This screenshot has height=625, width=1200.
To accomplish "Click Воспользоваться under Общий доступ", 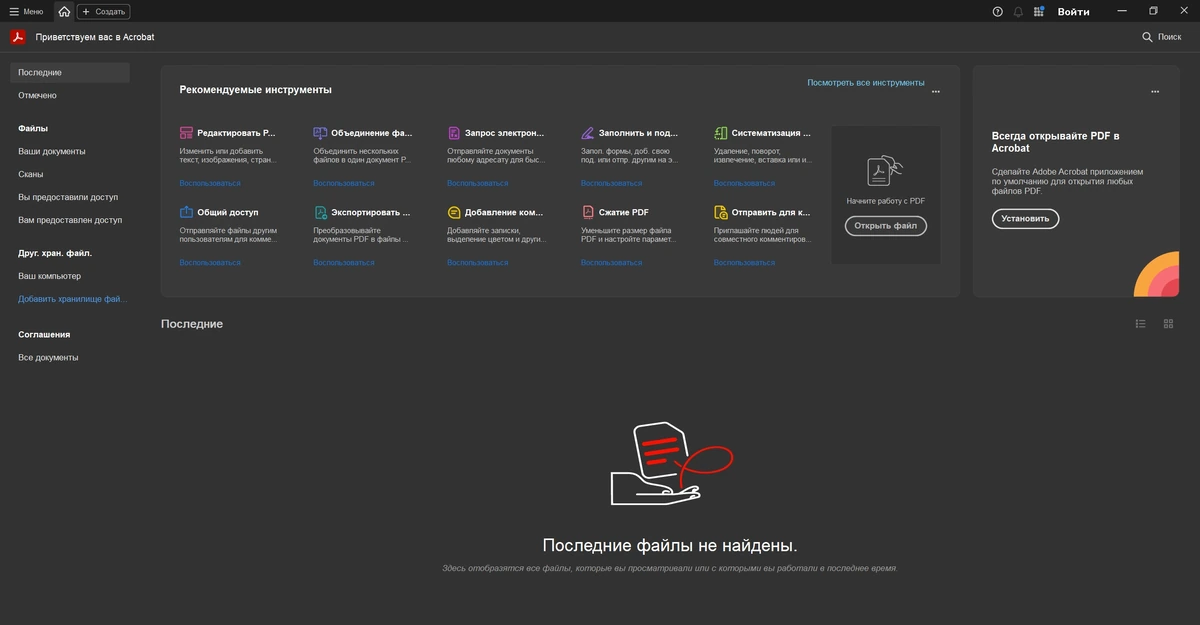I will click(x=210, y=262).
